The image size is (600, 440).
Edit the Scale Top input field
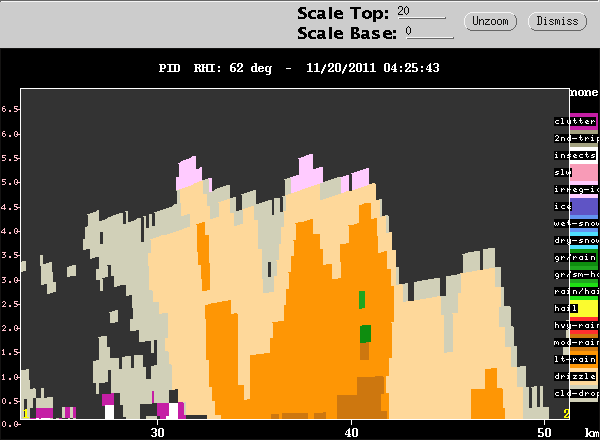(422, 12)
